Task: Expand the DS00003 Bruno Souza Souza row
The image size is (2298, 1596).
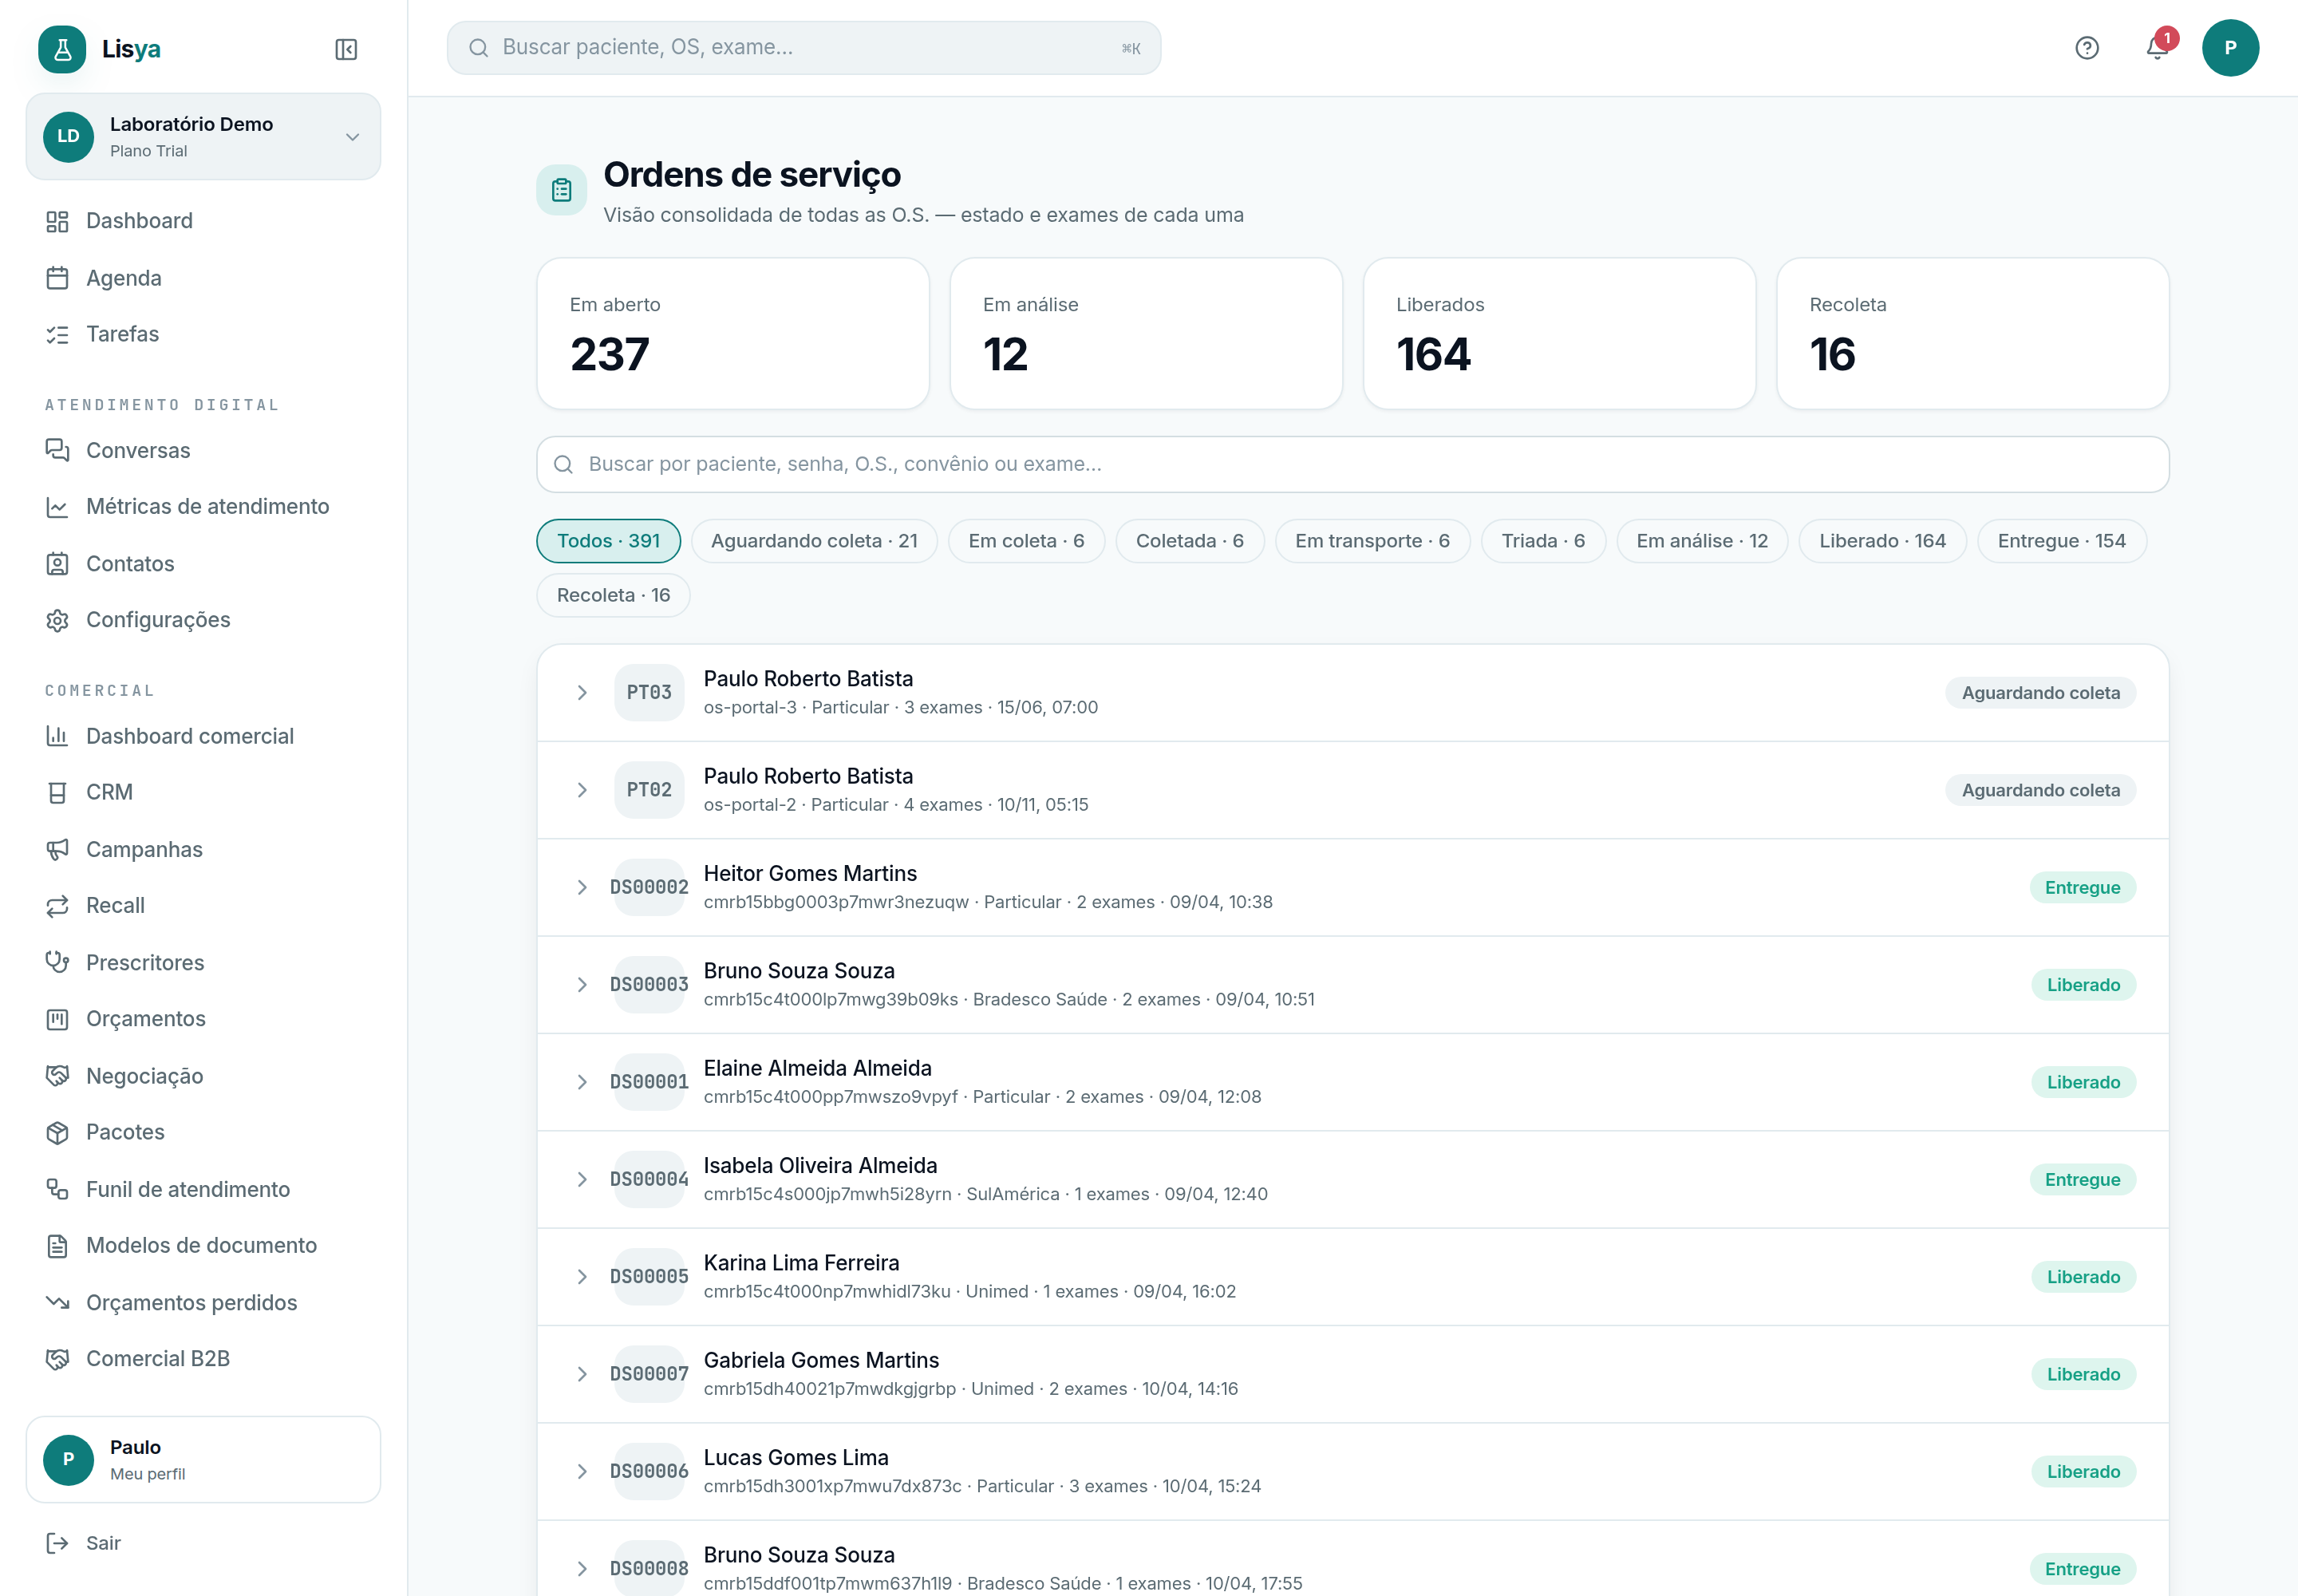Action: tap(582, 985)
